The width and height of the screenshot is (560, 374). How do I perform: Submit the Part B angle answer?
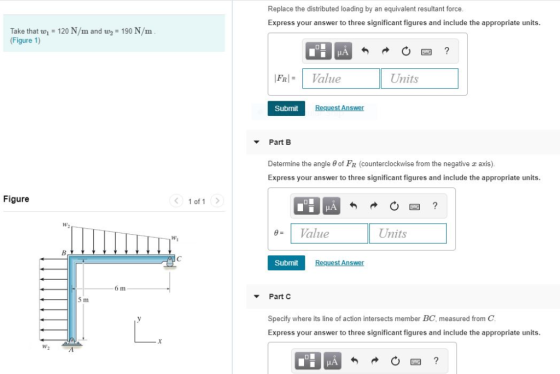click(x=286, y=263)
